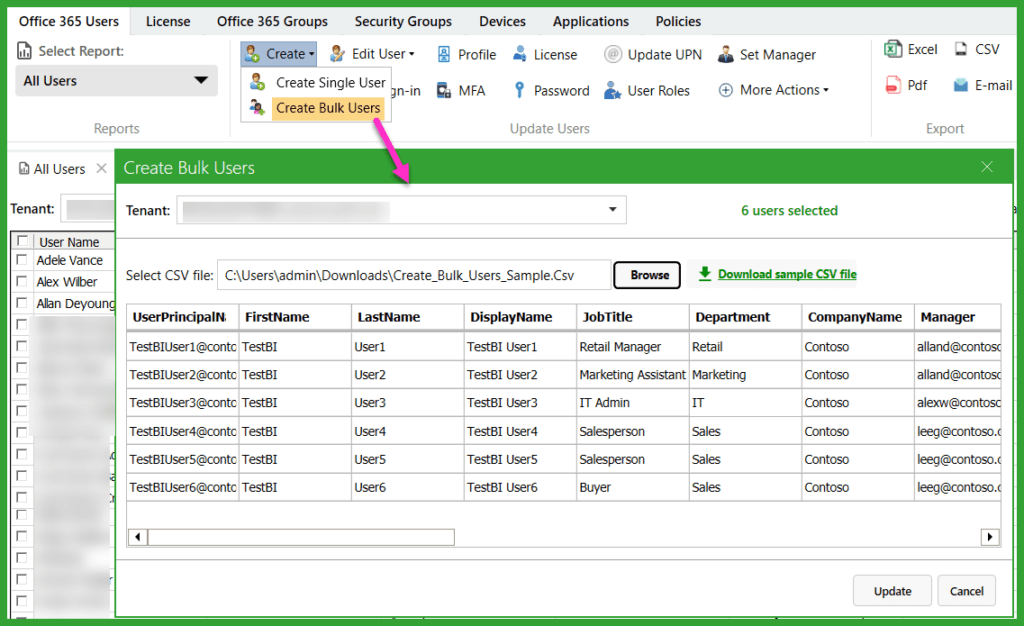Export using the Pdf icon
The image size is (1024, 626).
tap(893, 85)
